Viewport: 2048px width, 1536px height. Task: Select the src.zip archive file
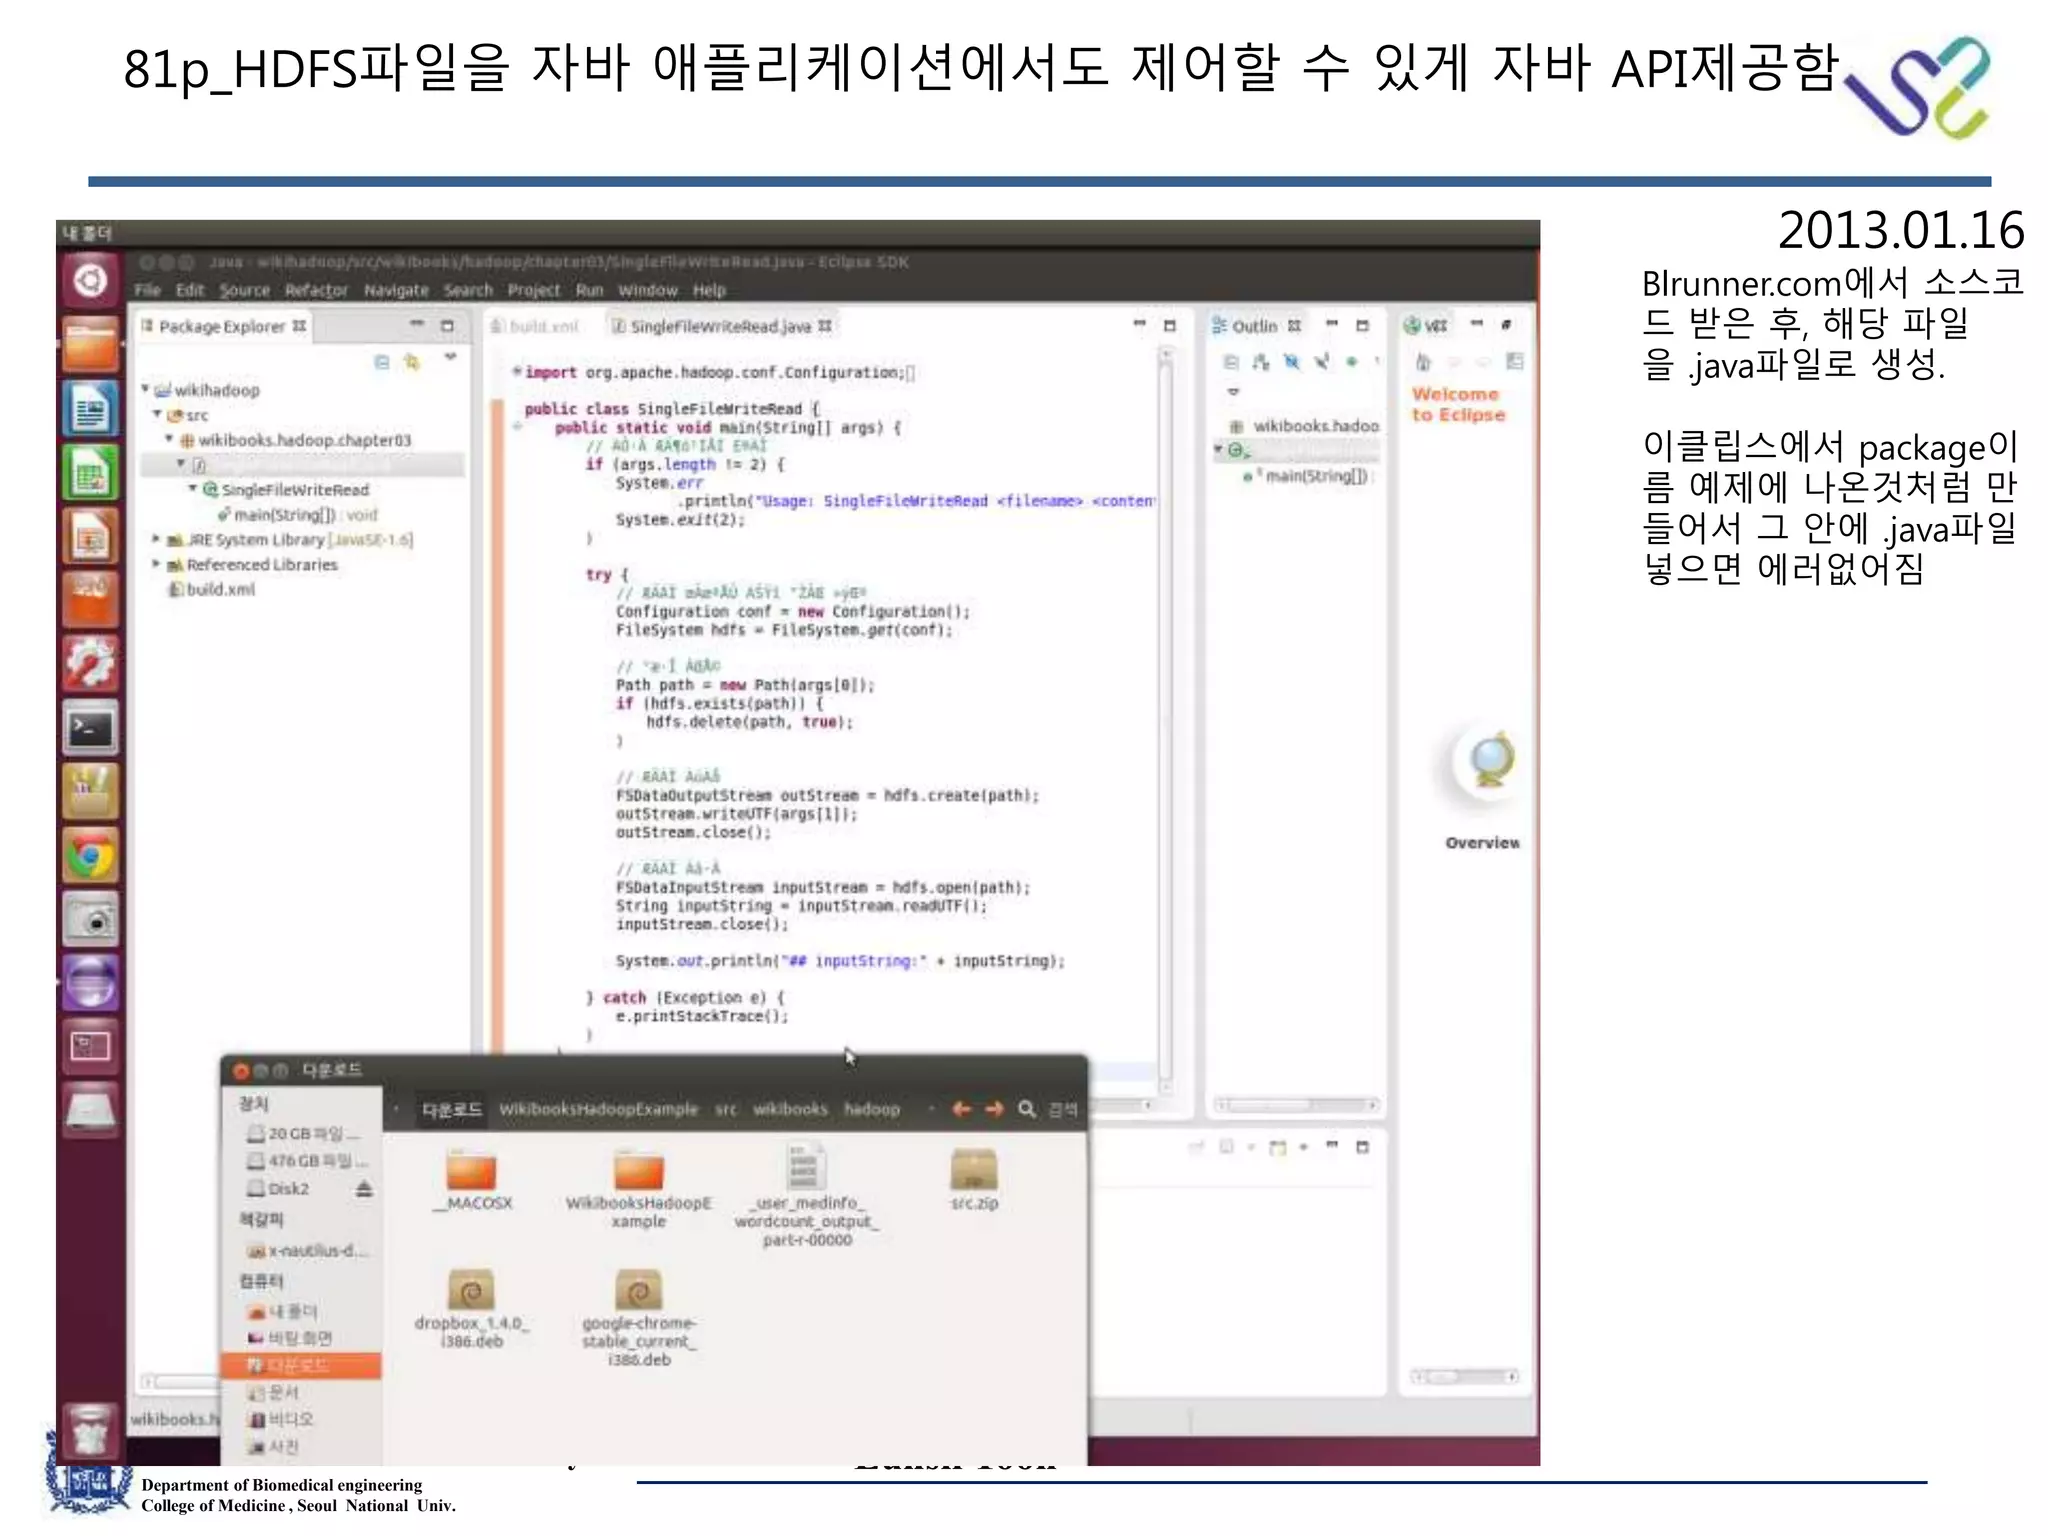(x=974, y=1180)
